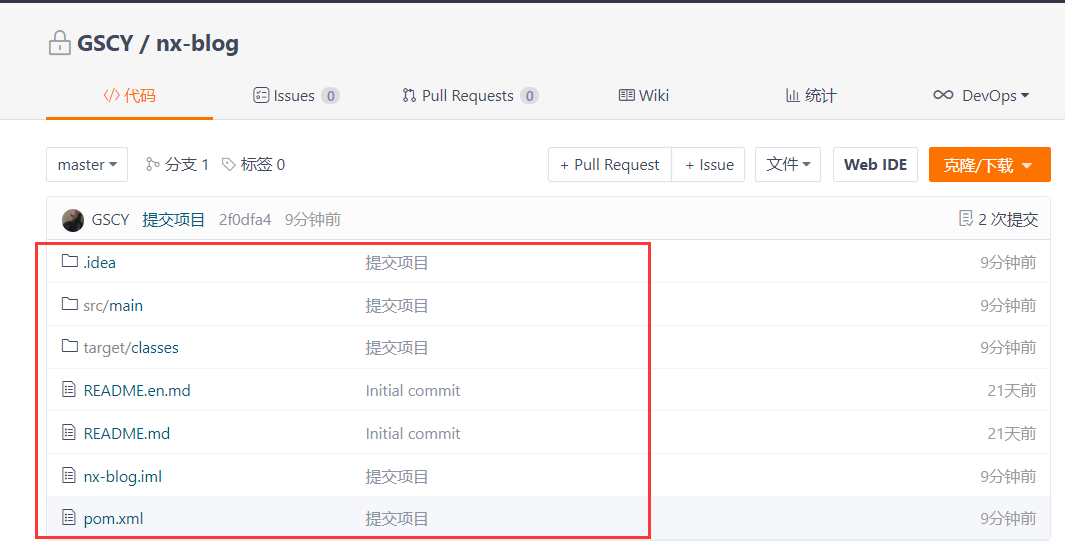
Task: Click the folder icon for .idea
Action: tap(69, 261)
